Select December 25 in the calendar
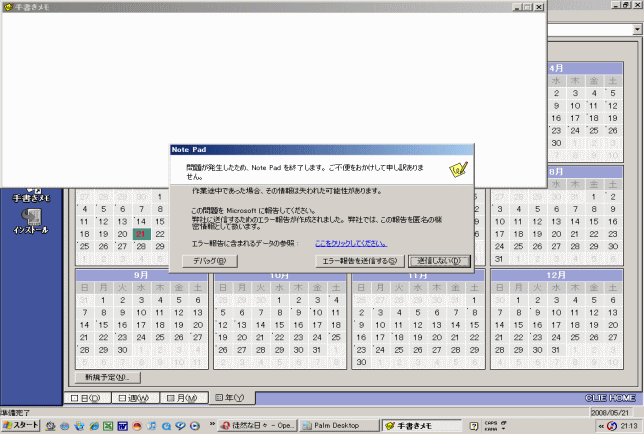Screen dimensions: 644x434 click(x=575, y=338)
